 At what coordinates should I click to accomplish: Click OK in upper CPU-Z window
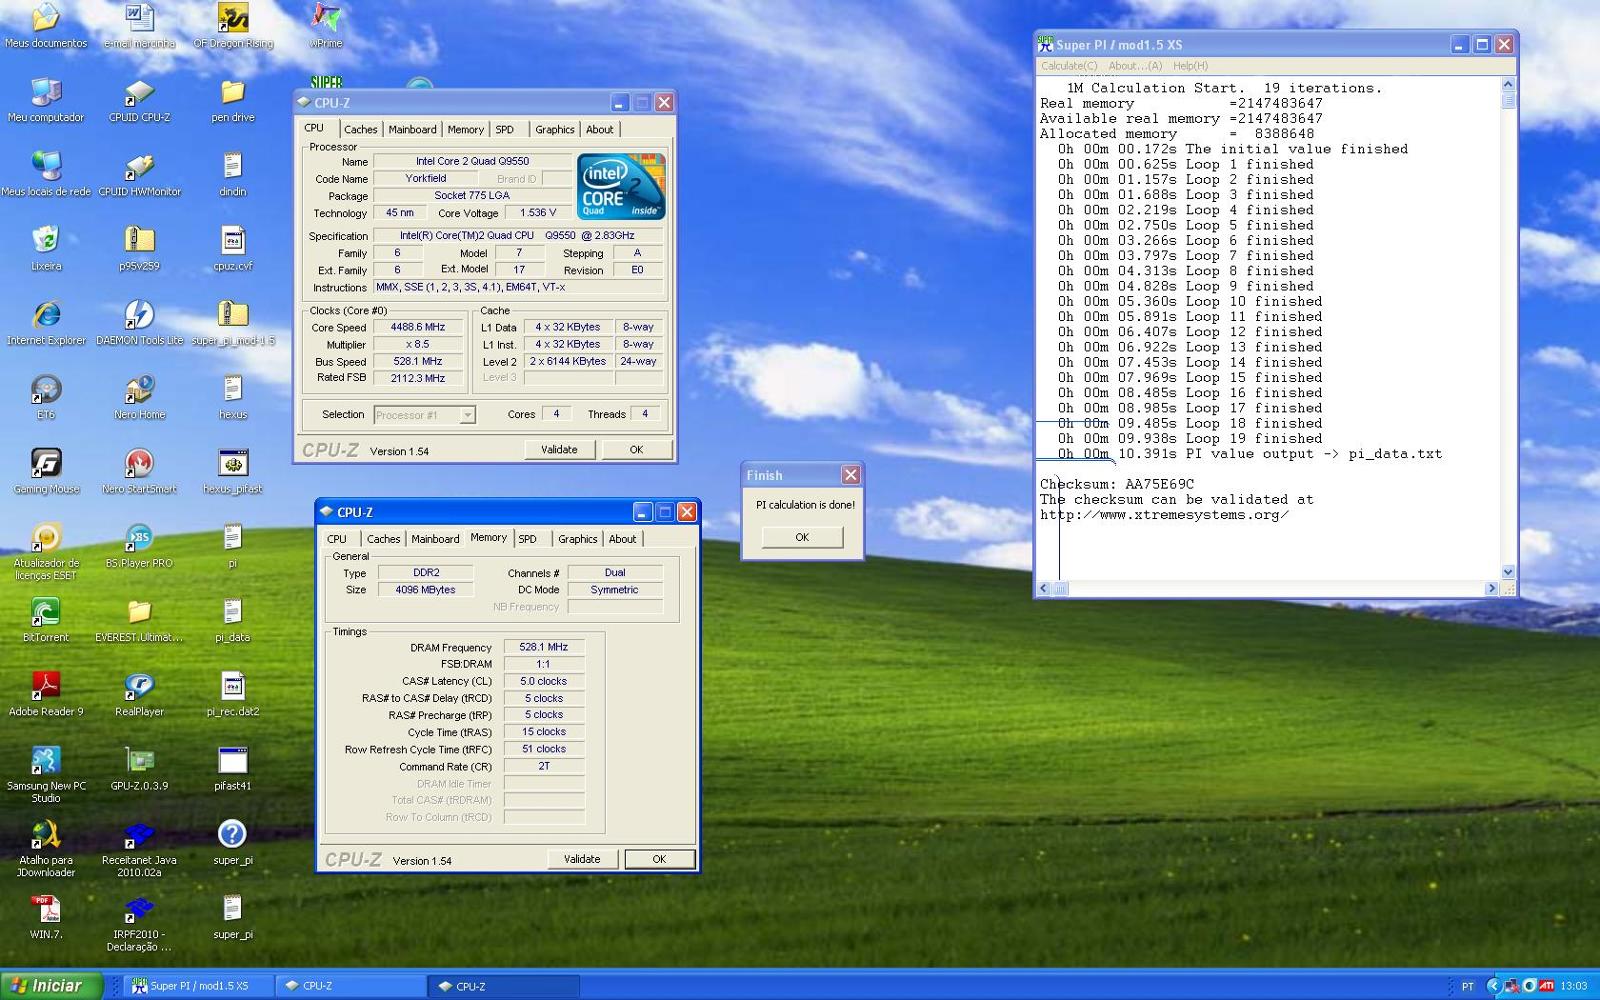coord(636,450)
